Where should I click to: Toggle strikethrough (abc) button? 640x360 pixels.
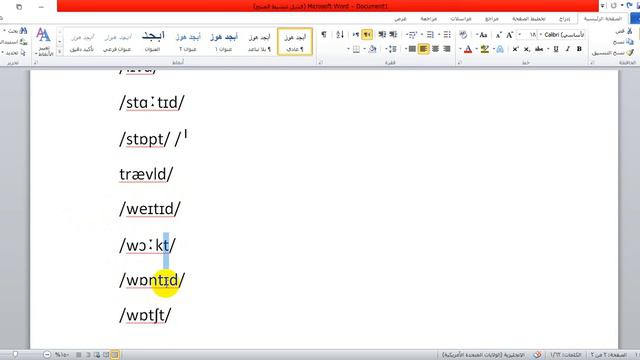(539, 49)
